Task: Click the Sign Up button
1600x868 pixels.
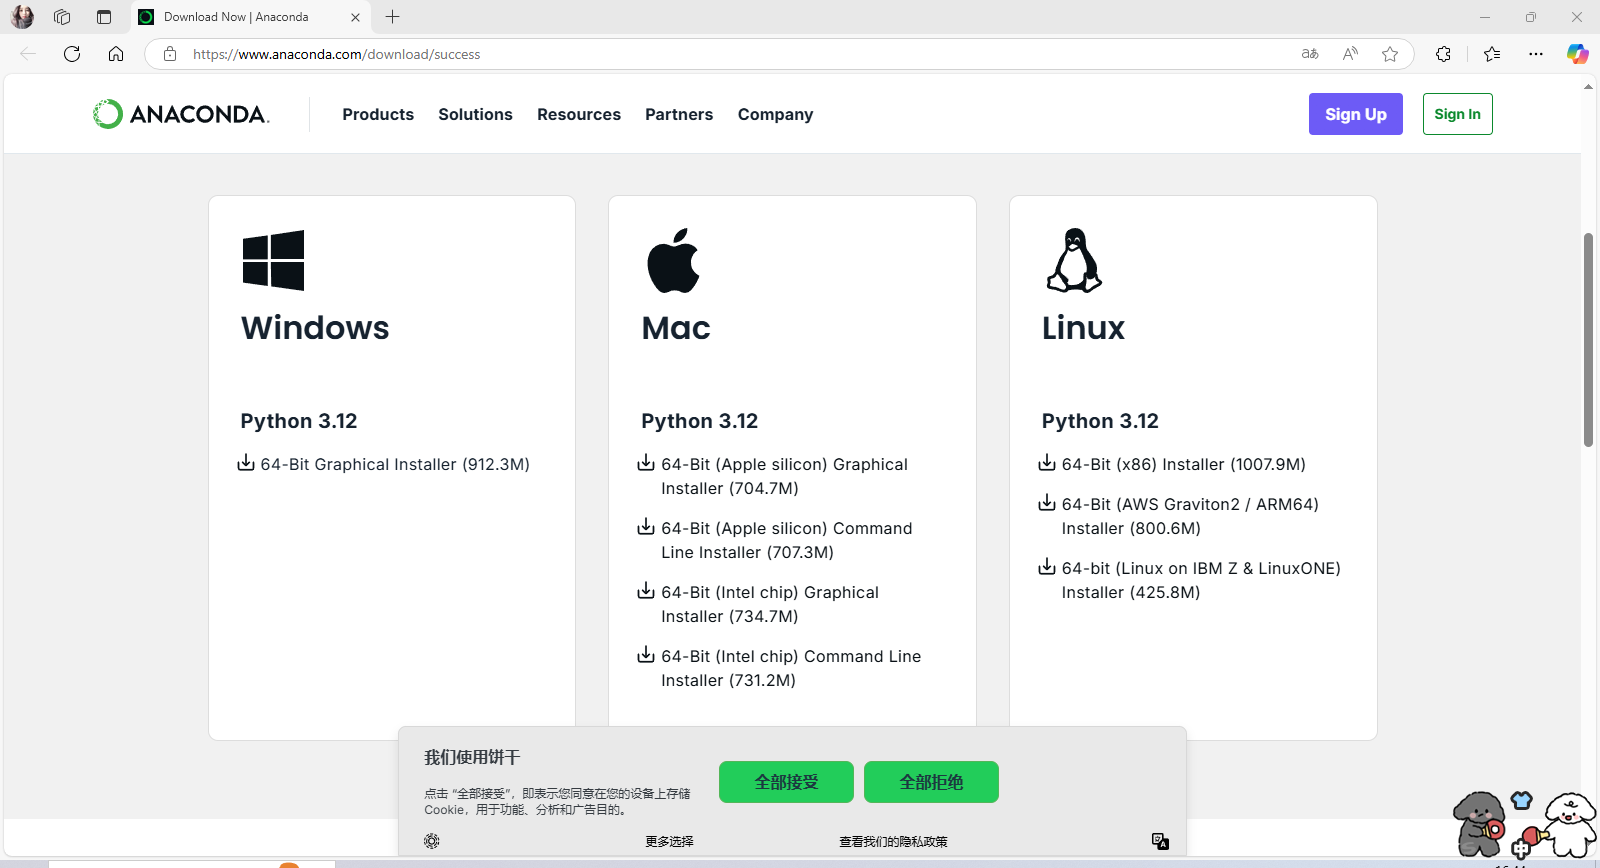Action: [x=1356, y=114]
